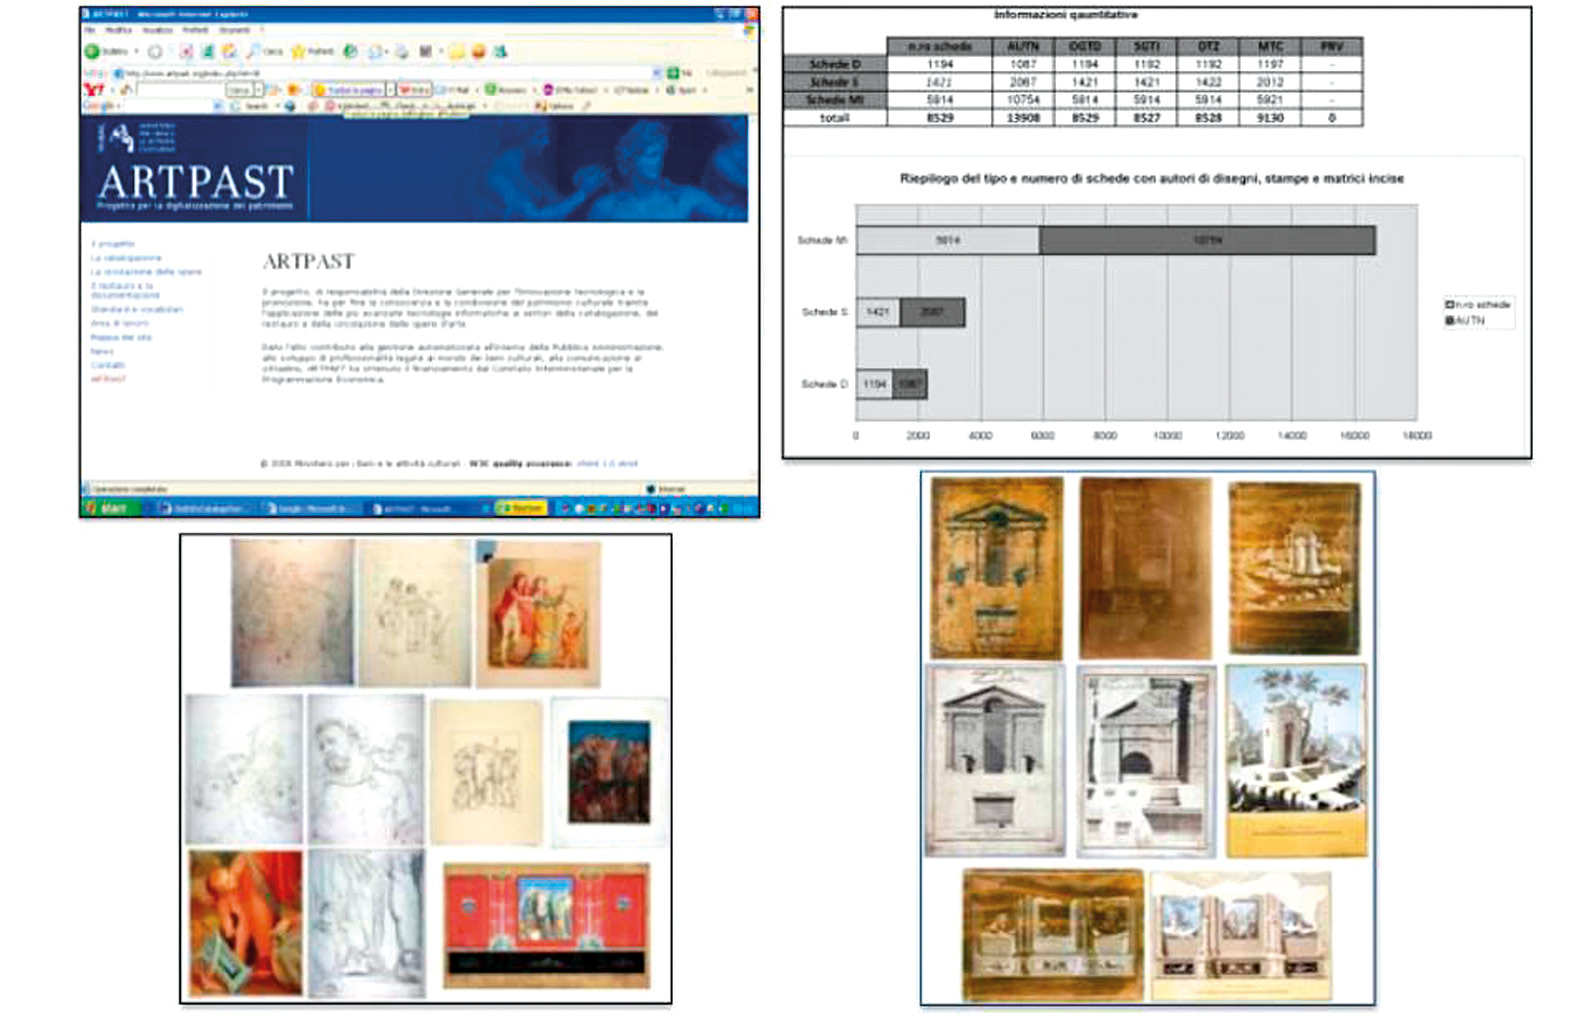Click the yellow folder icon in toolbar
This screenshot has height=1016, width=1594.
(457, 51)
